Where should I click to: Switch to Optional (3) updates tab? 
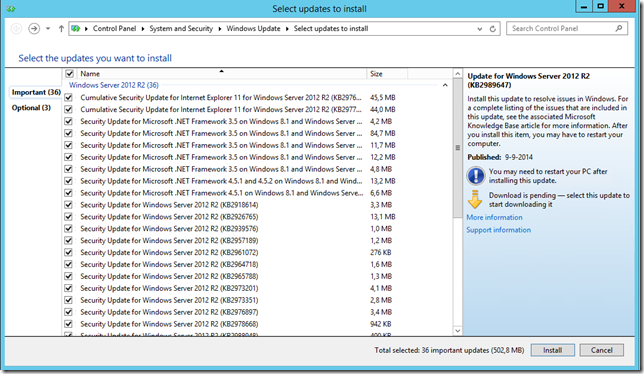[31, 108]
